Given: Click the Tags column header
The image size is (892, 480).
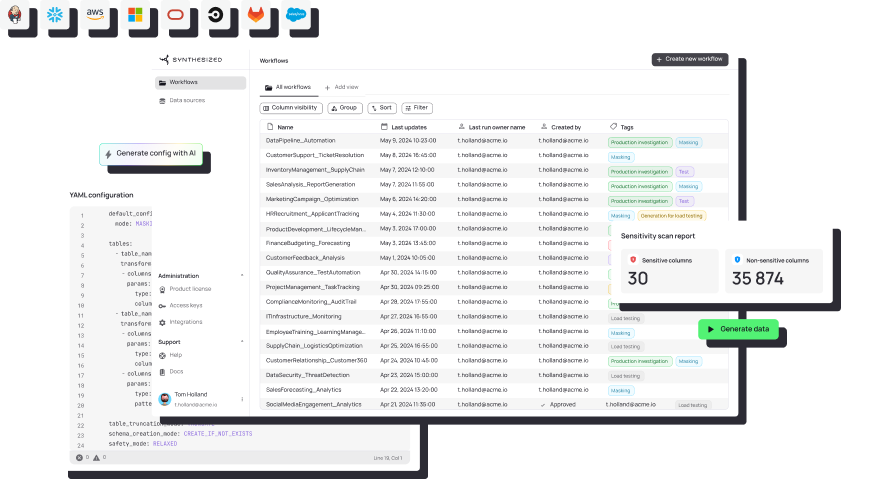Looking at the screenshot, I should [622, 127].
